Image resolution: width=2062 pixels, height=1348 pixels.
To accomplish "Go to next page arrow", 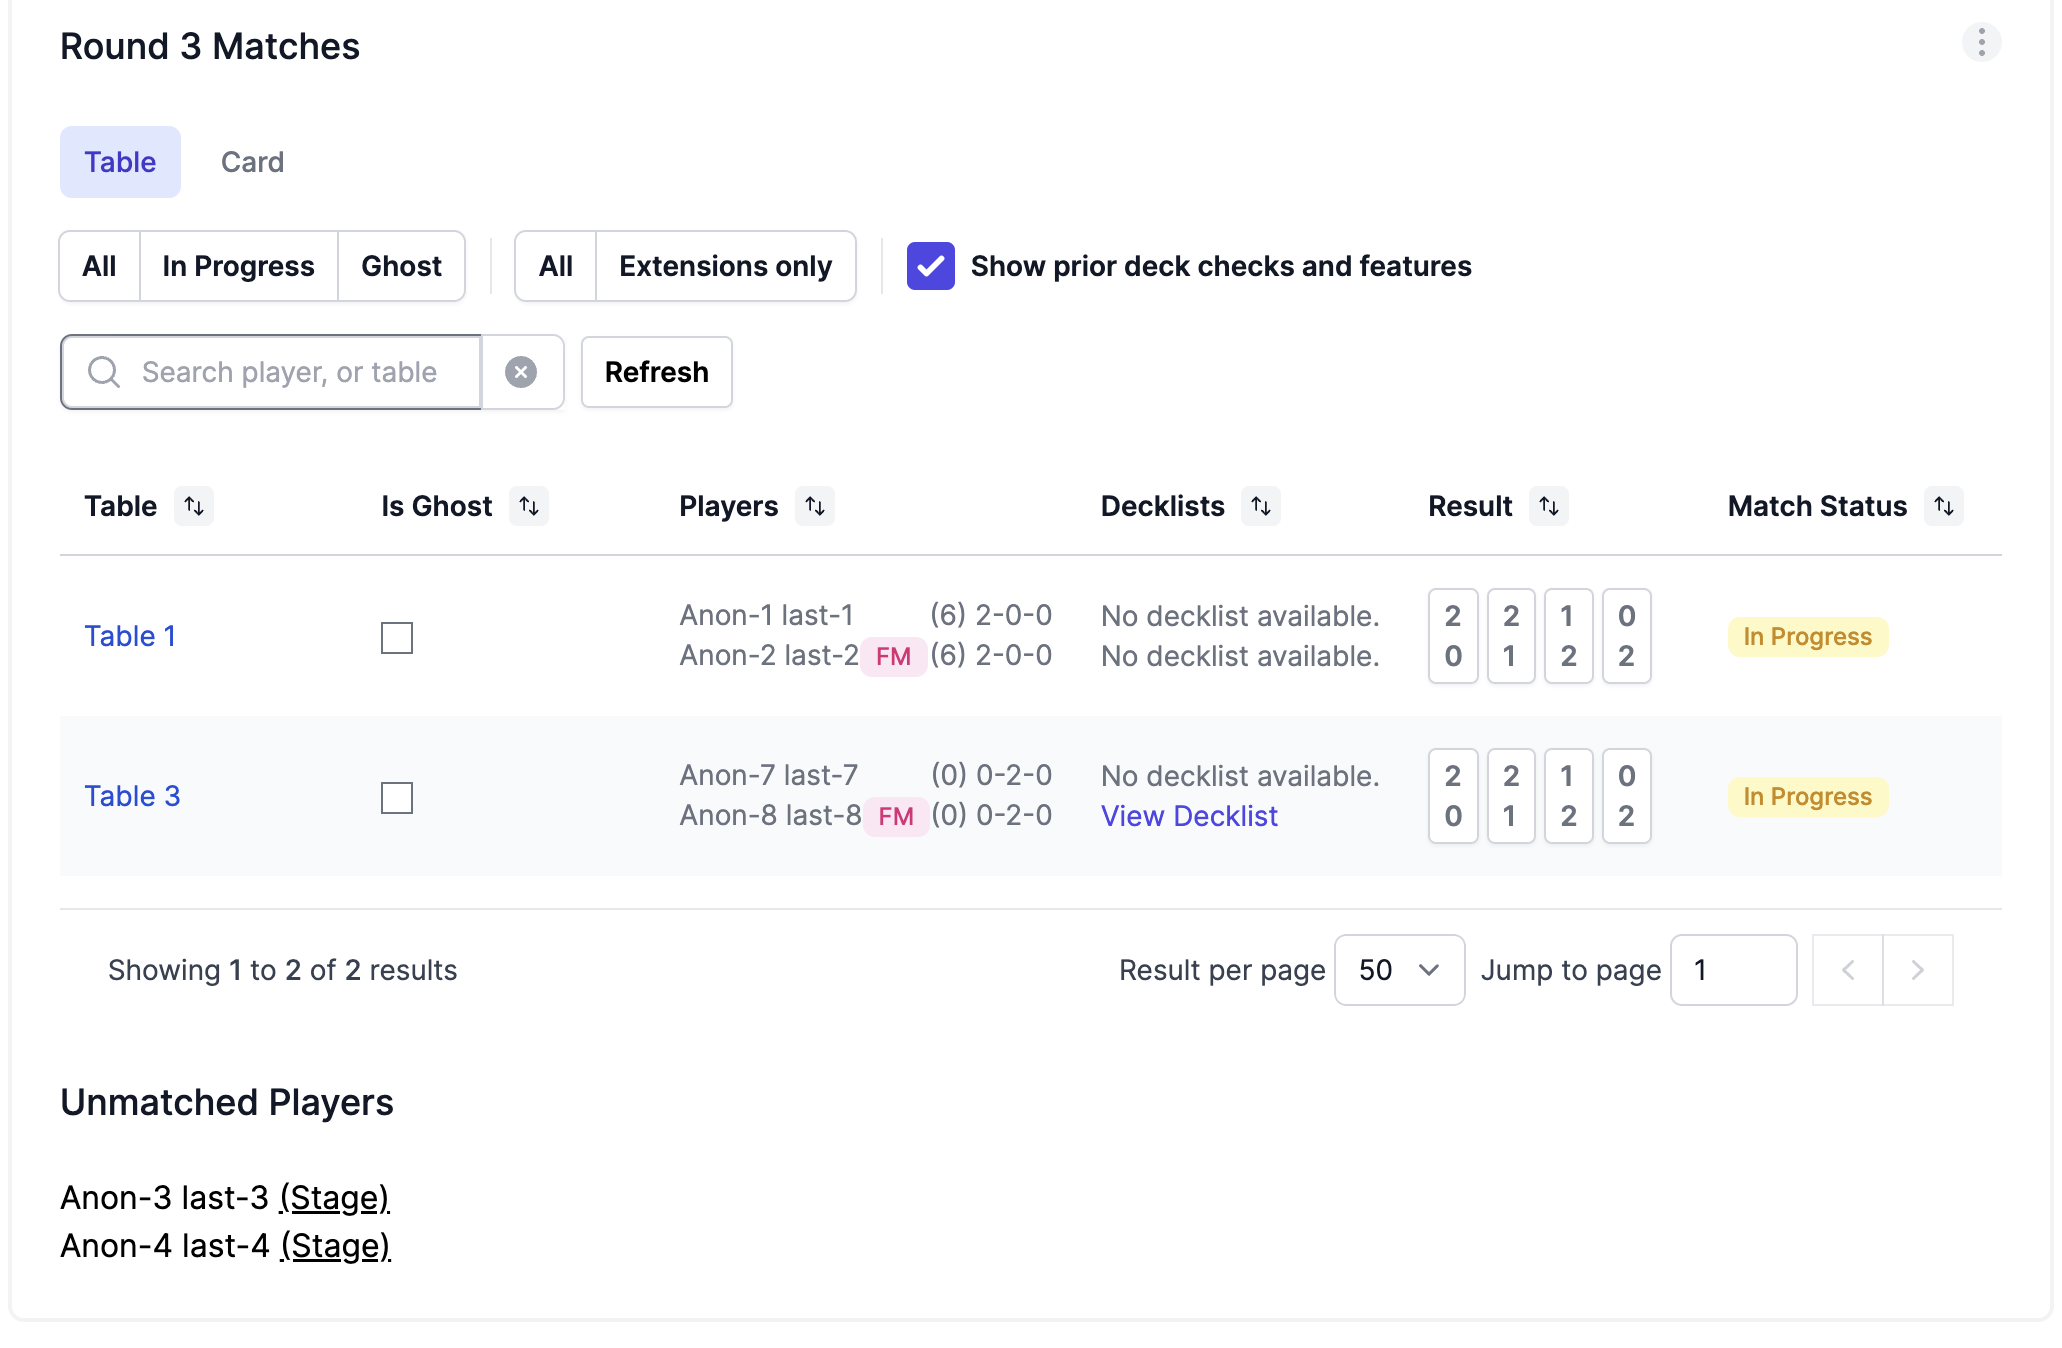I will point(1917,970).
